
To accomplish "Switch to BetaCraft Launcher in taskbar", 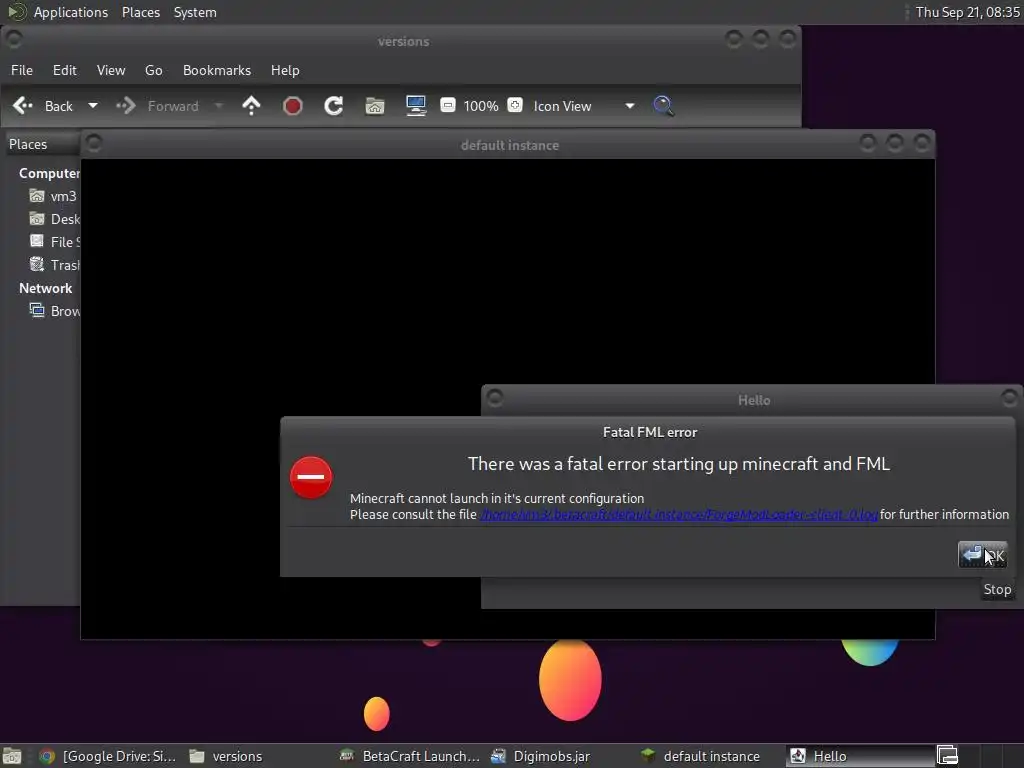I will click(409, 756).
